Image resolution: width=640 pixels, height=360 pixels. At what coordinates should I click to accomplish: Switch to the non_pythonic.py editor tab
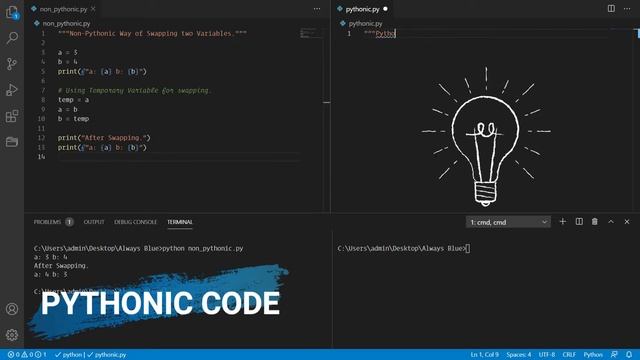click(x=63, y=9)
